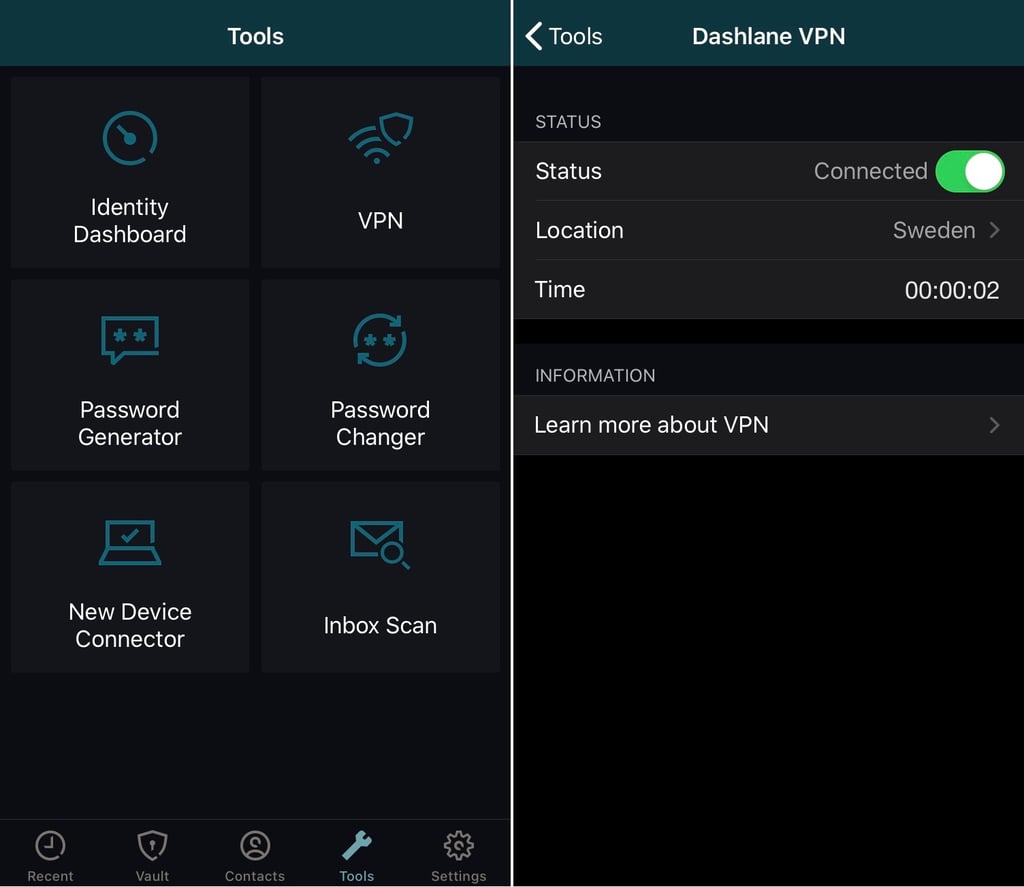This screenshot has width=1024, height=887.
Task: Tap the back arrow beside Tools
Action: 534,36
